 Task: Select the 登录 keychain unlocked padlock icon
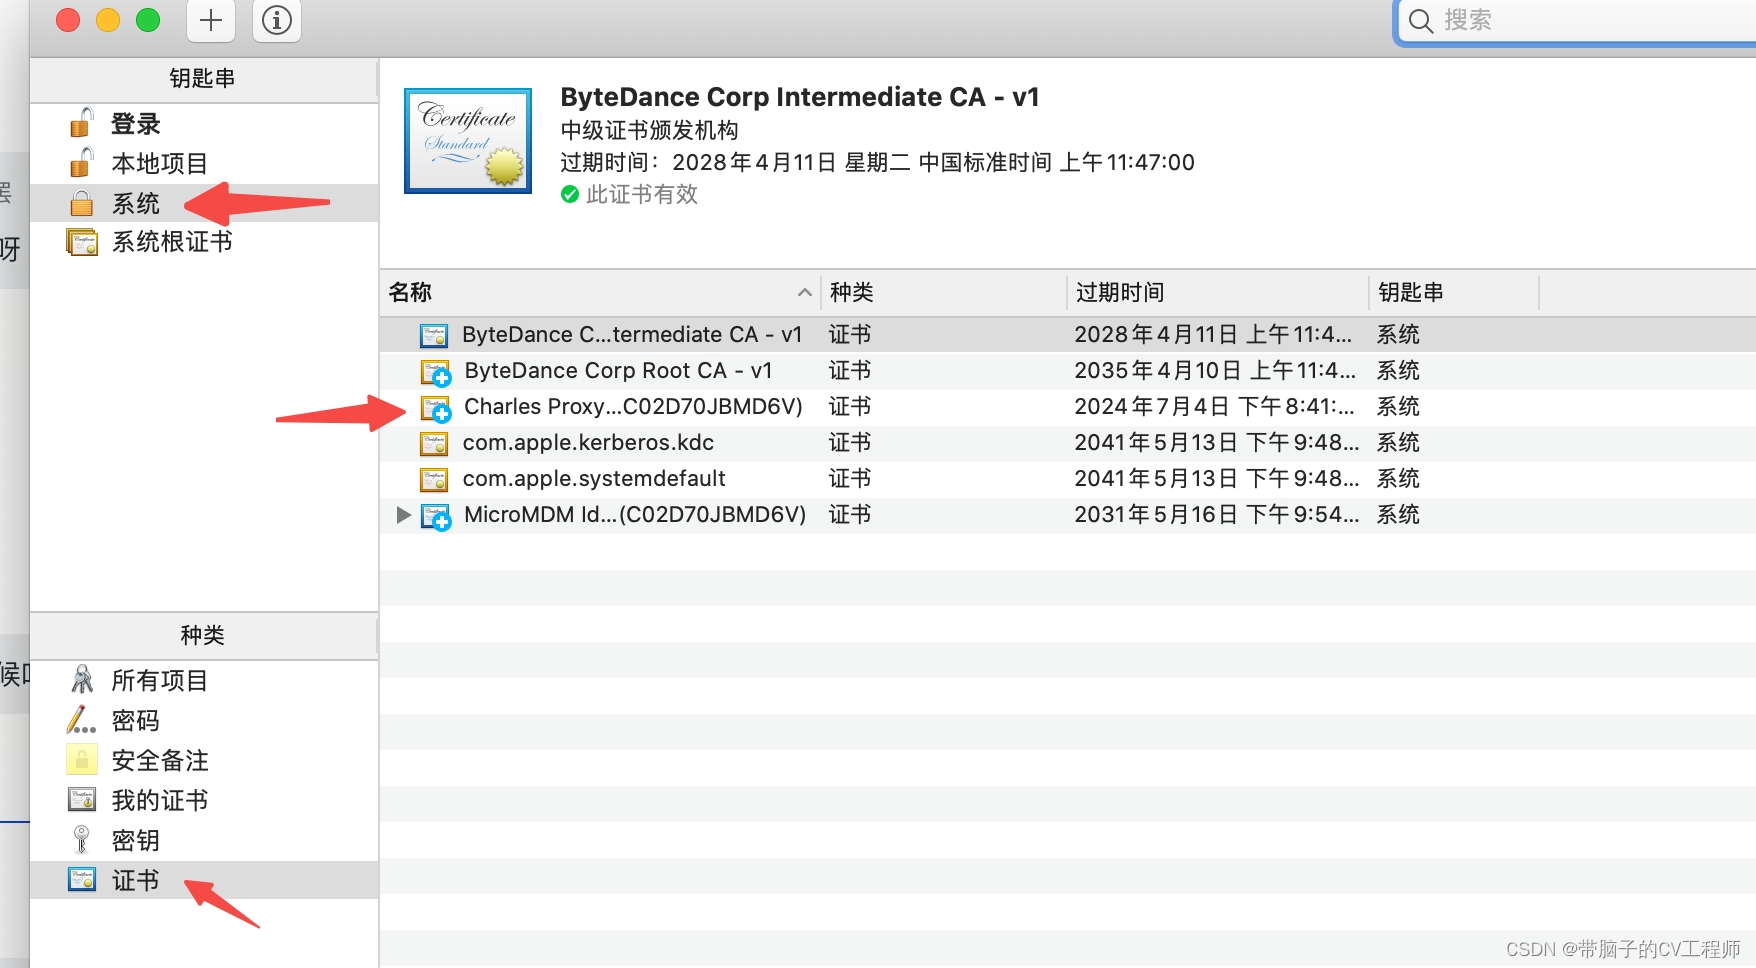pos(82,123)
